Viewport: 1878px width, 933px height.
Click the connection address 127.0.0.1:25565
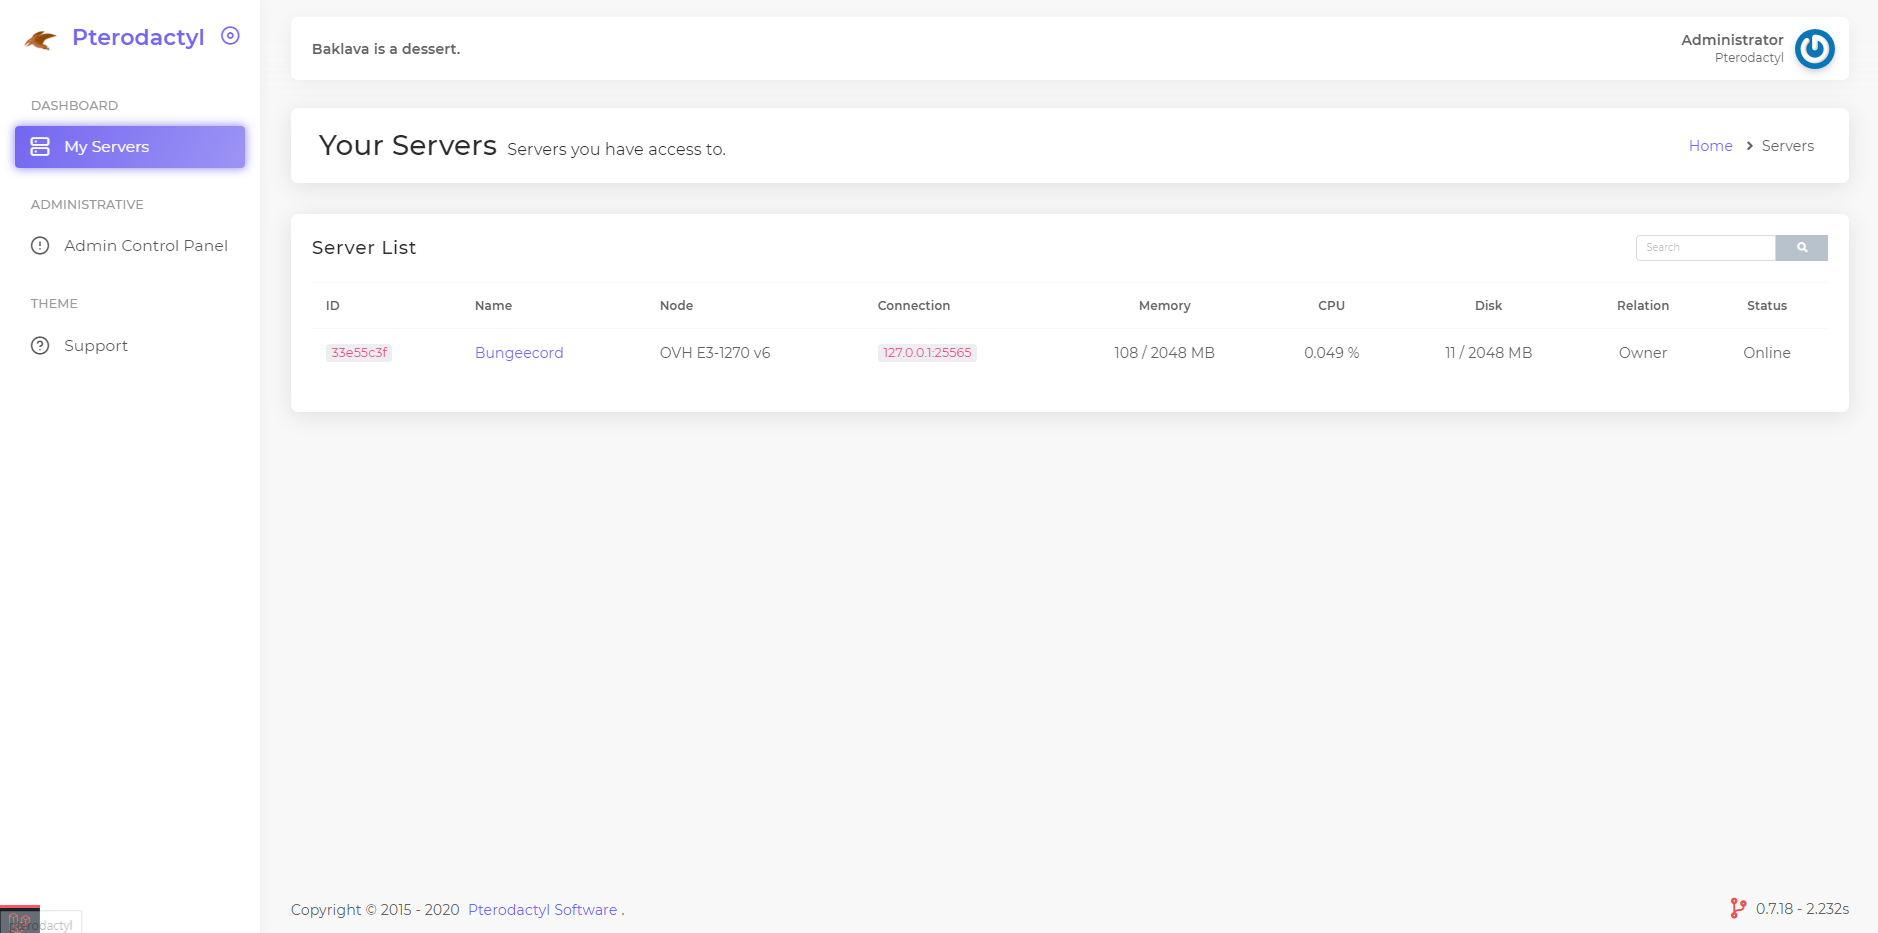click(927, 353)
